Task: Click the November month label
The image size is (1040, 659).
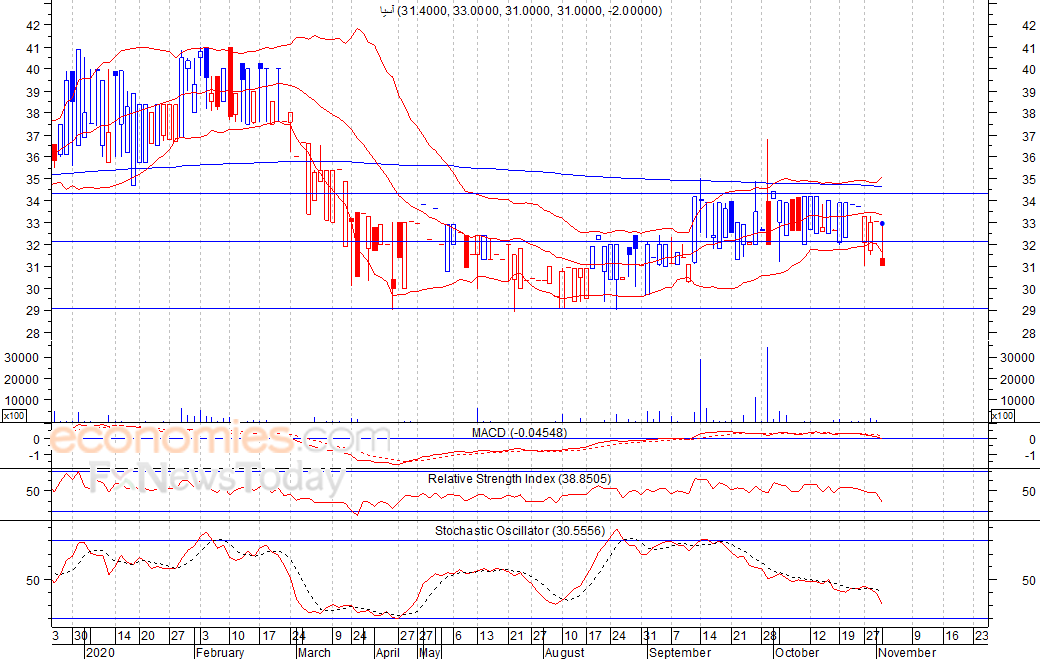Action: tap(907, 652)
